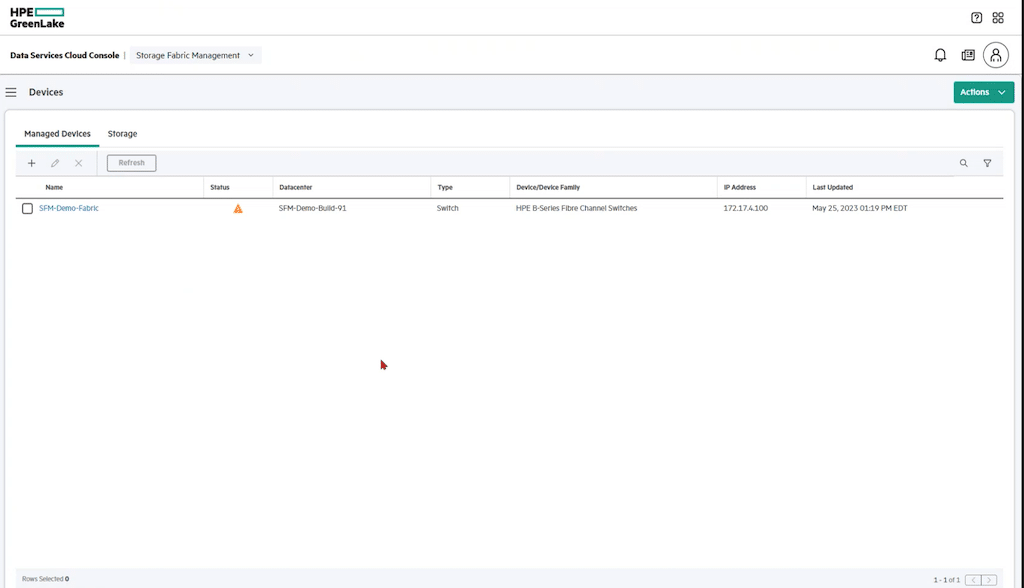
Task: Open the user profile avatar
Action: click(996, 56)
